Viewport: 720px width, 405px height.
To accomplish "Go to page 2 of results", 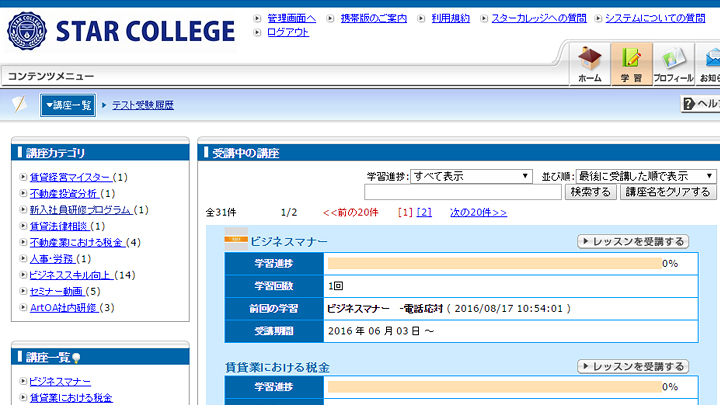I will 424,212.
